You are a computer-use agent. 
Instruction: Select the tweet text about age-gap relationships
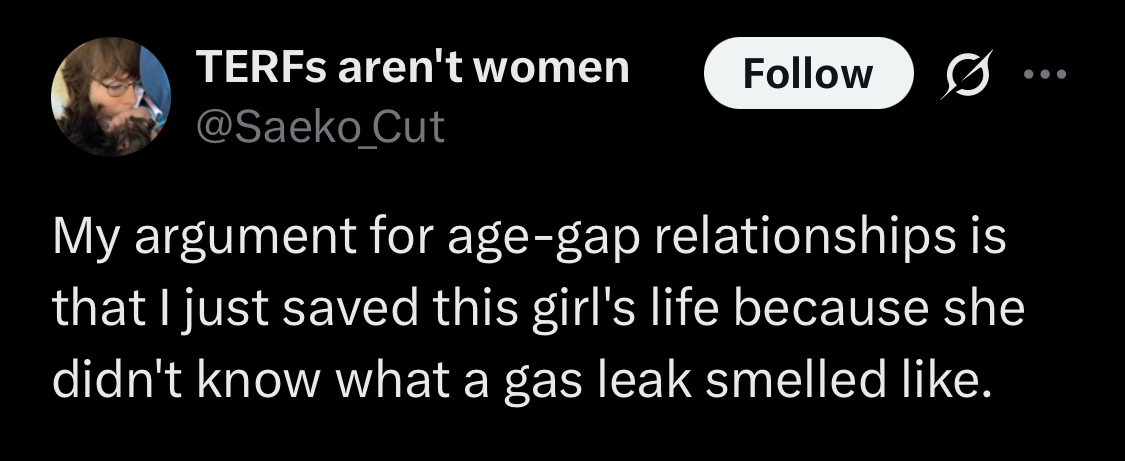pos(537,309)
